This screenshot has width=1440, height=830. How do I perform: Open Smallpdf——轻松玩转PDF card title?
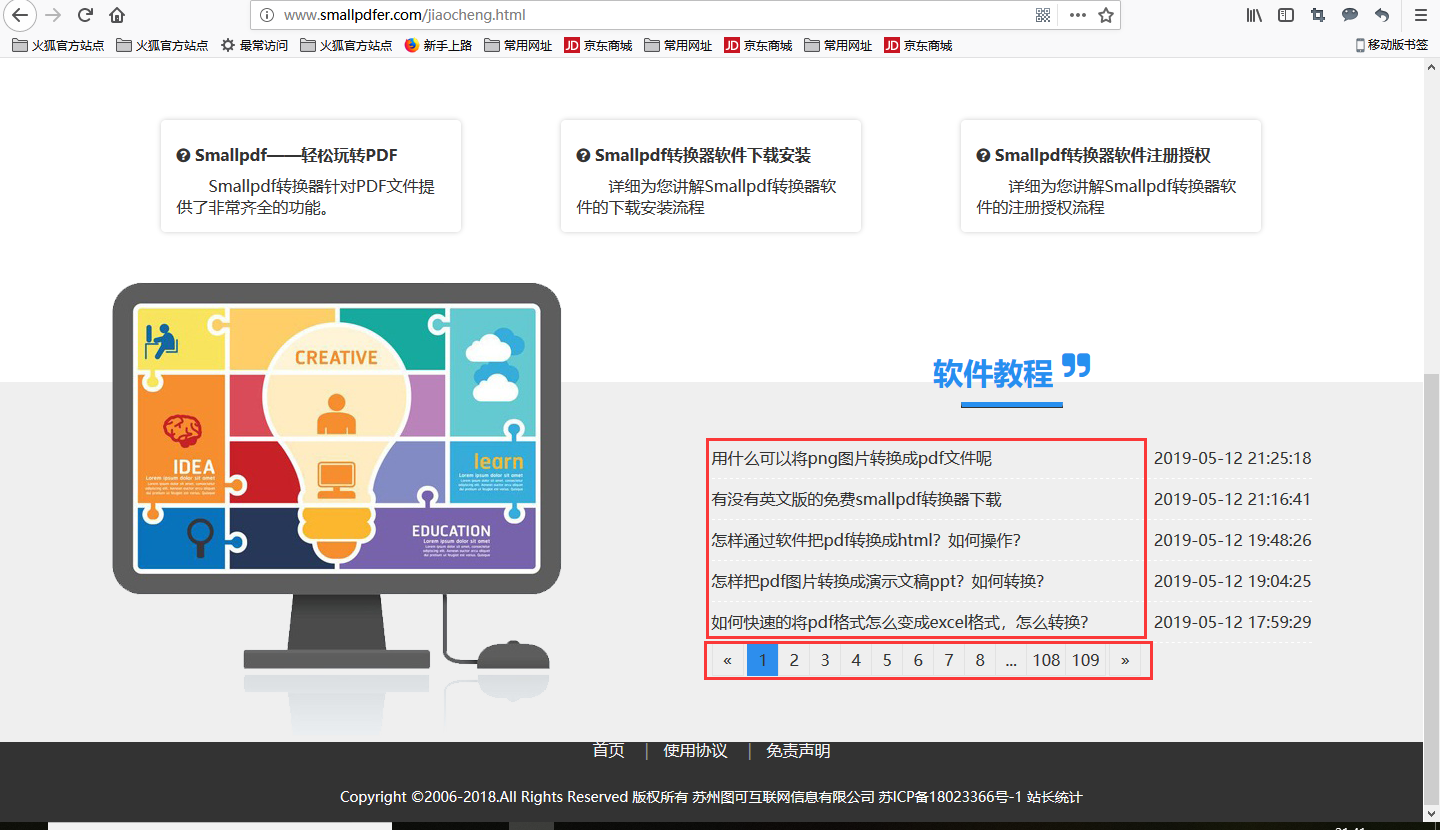coord(296,156)
